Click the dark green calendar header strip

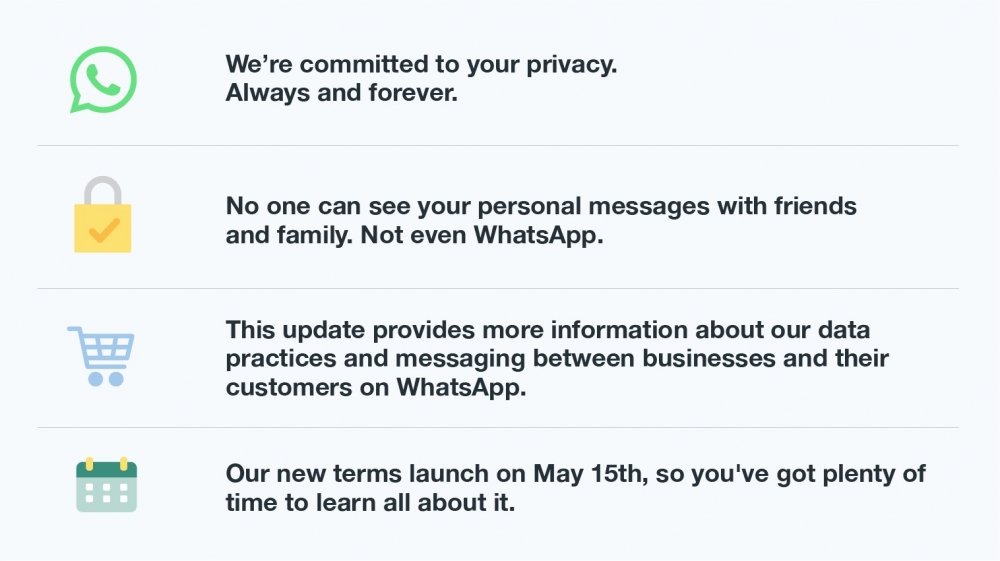(107, 470)
